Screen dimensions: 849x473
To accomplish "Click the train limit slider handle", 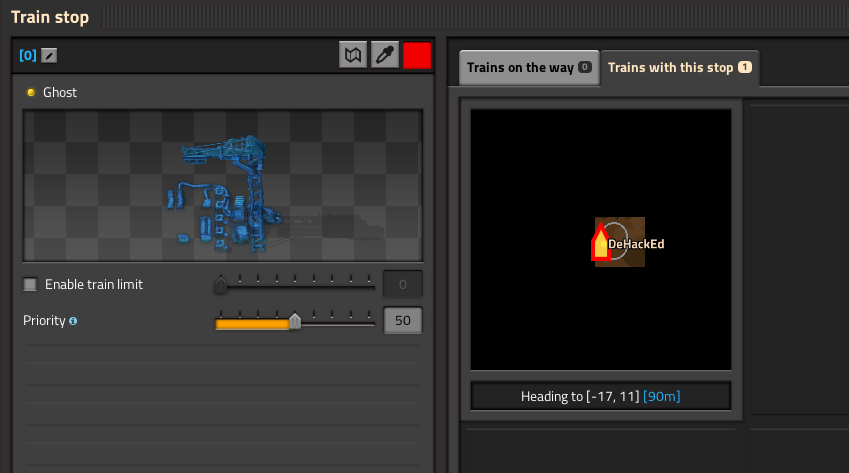I will (x=220, y=284).
